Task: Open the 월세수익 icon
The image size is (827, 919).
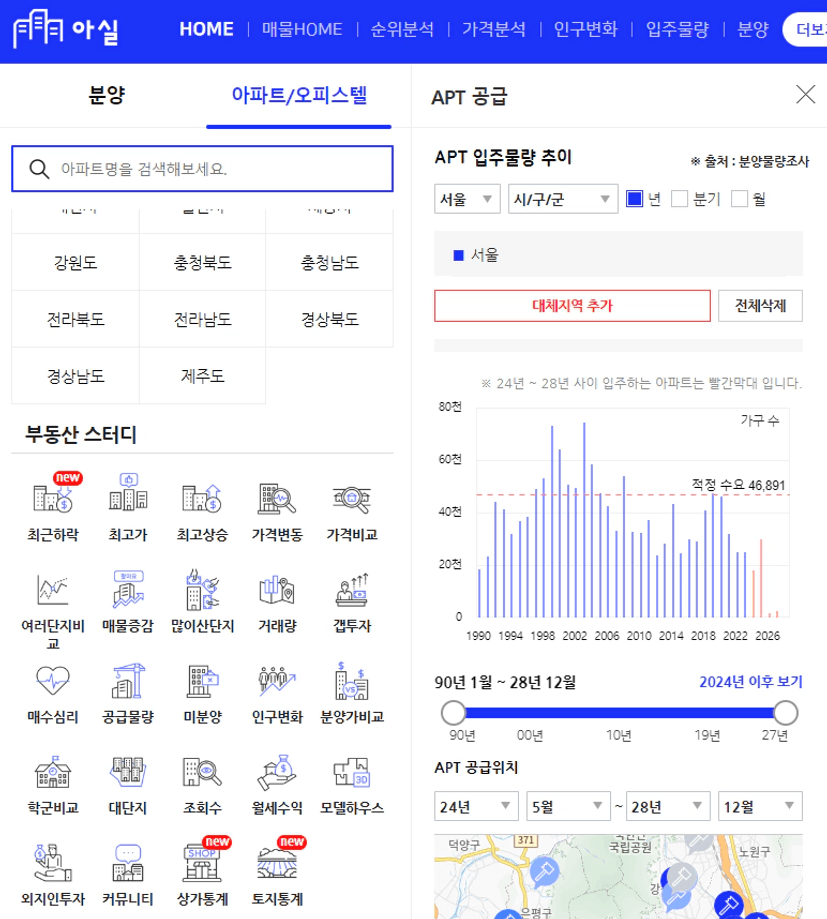Action: pyautogui.click(x=277, y=772)
